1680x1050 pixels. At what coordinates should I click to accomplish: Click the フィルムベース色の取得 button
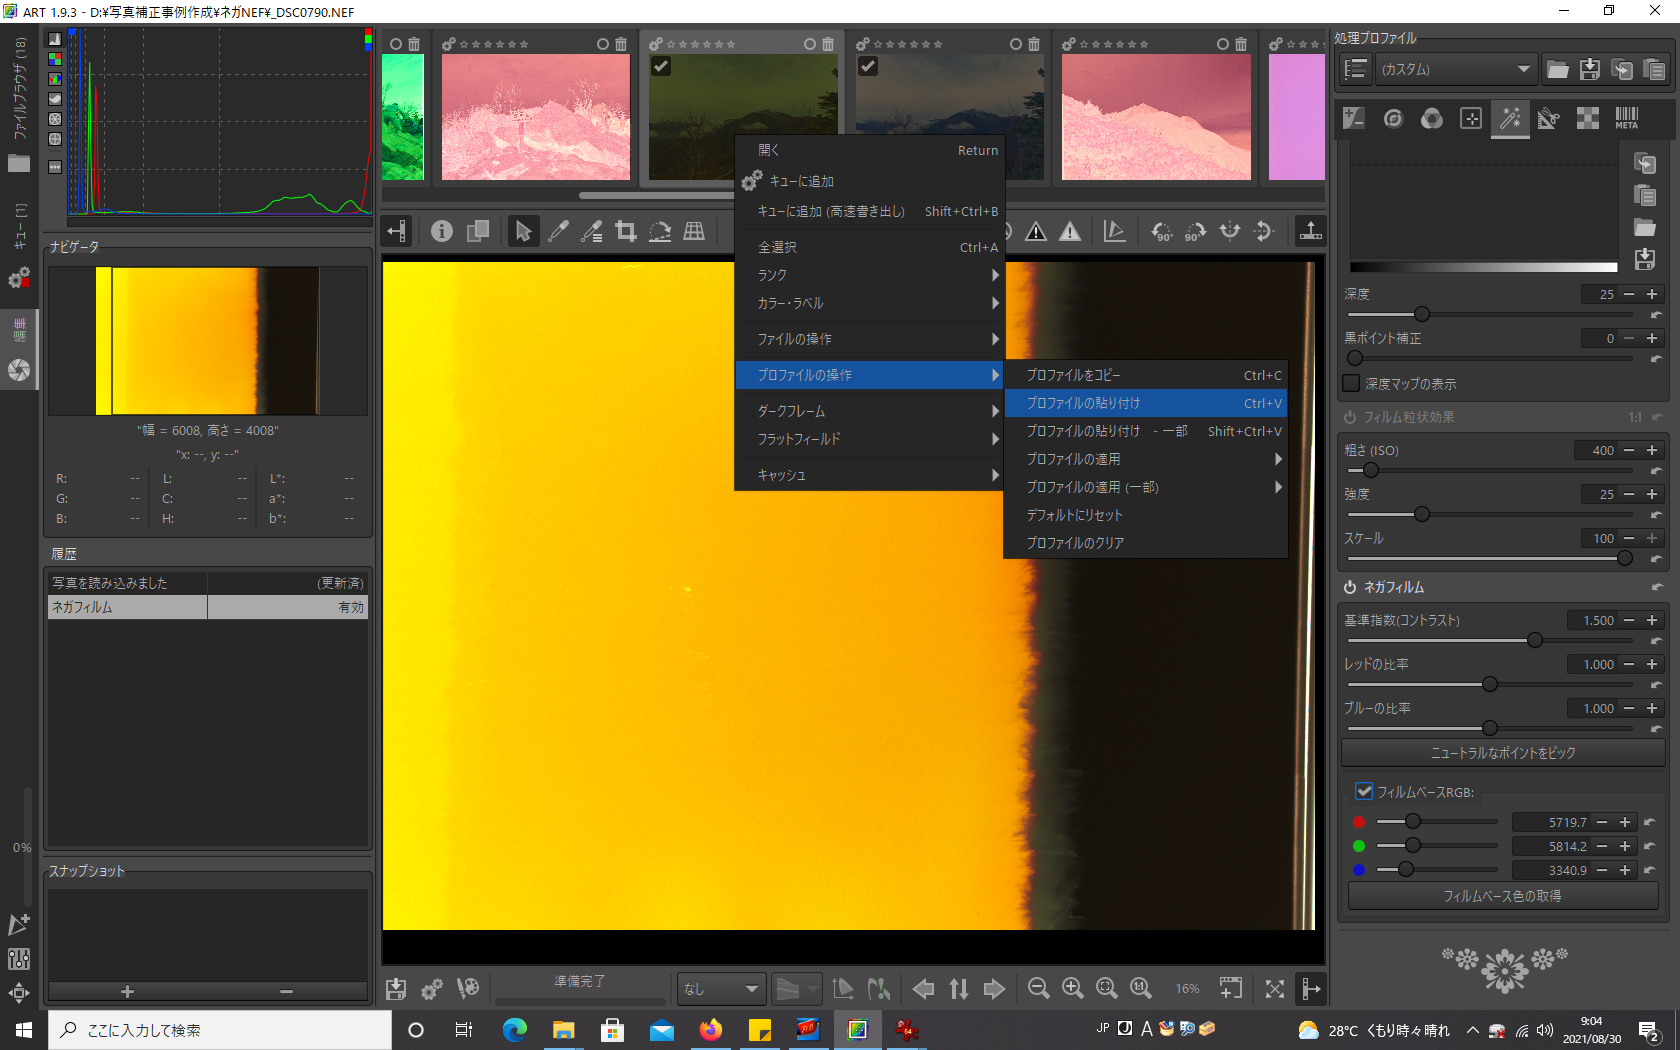coord(1503,896)
